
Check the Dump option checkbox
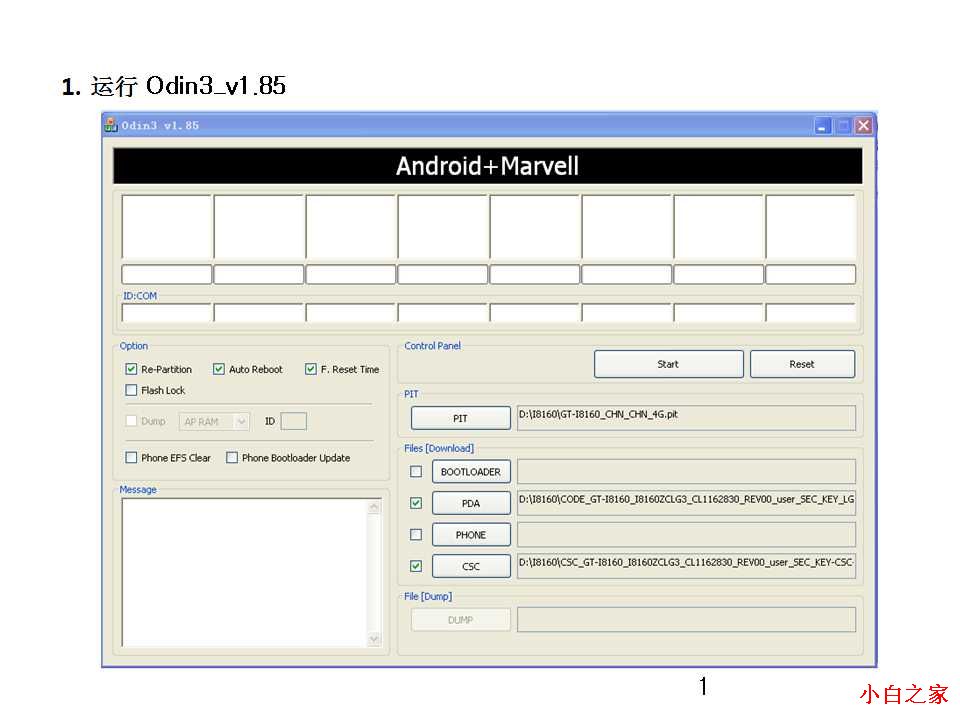click(x=131, y=421)
